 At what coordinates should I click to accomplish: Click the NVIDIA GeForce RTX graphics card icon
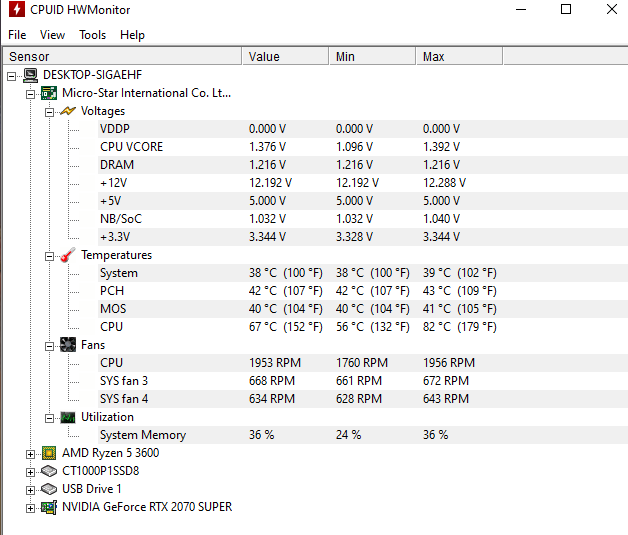pos(49,507)
